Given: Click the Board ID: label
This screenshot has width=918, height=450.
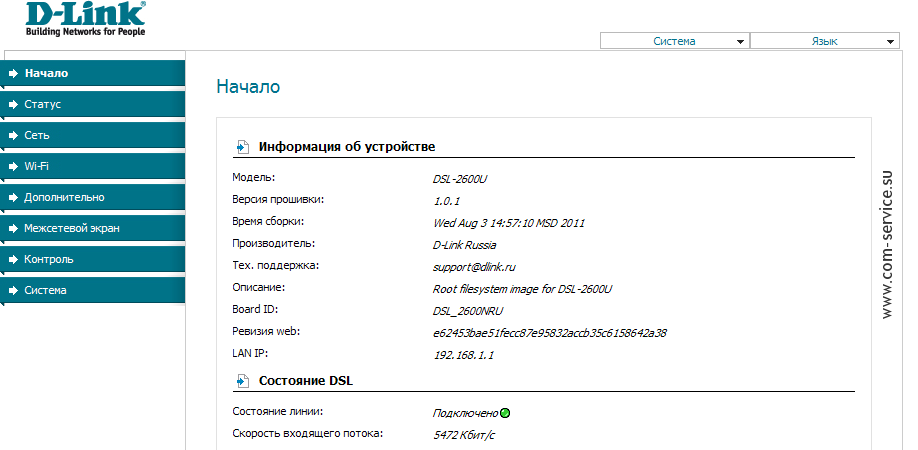Looking at the screenshot, I should [255, 310].
